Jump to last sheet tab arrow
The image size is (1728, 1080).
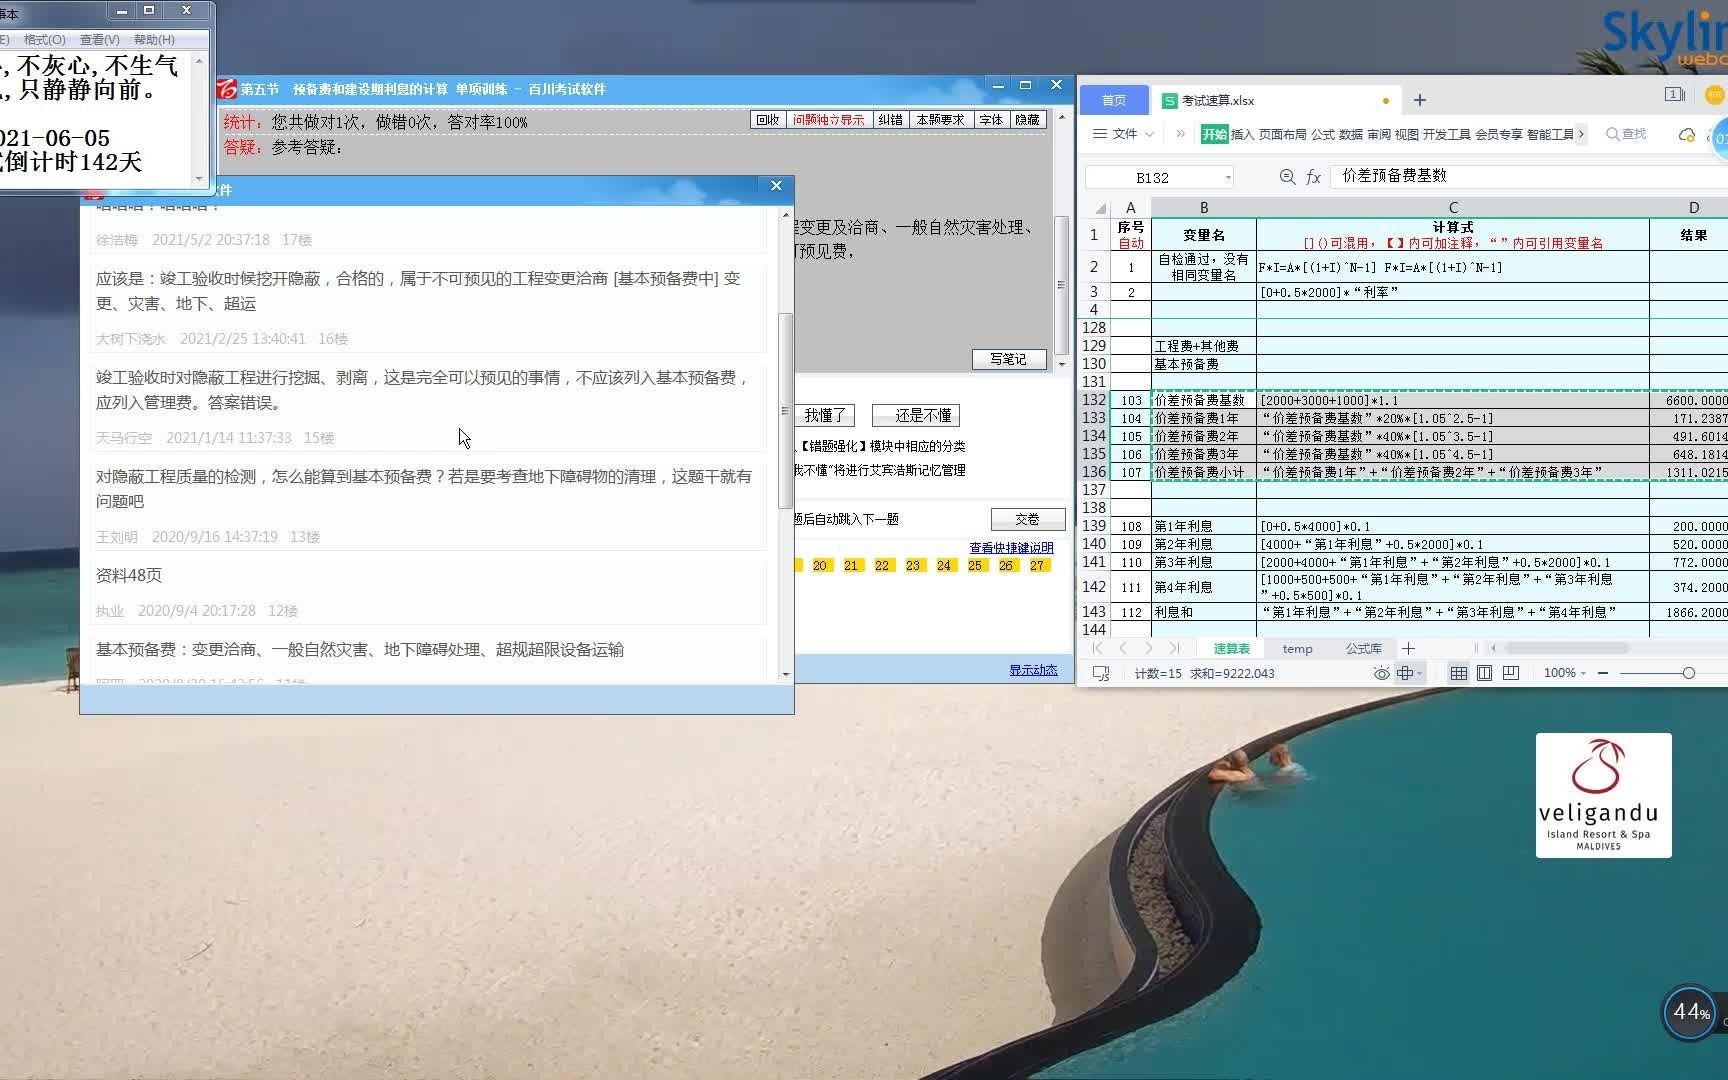point(1174,648)
